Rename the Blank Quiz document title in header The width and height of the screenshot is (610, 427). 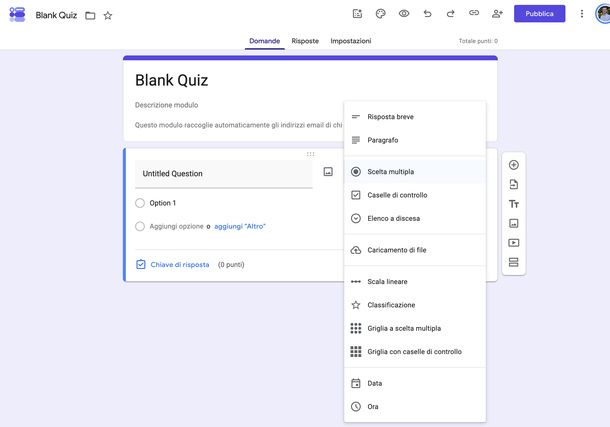pyautogui.click(x=56, y=15)
